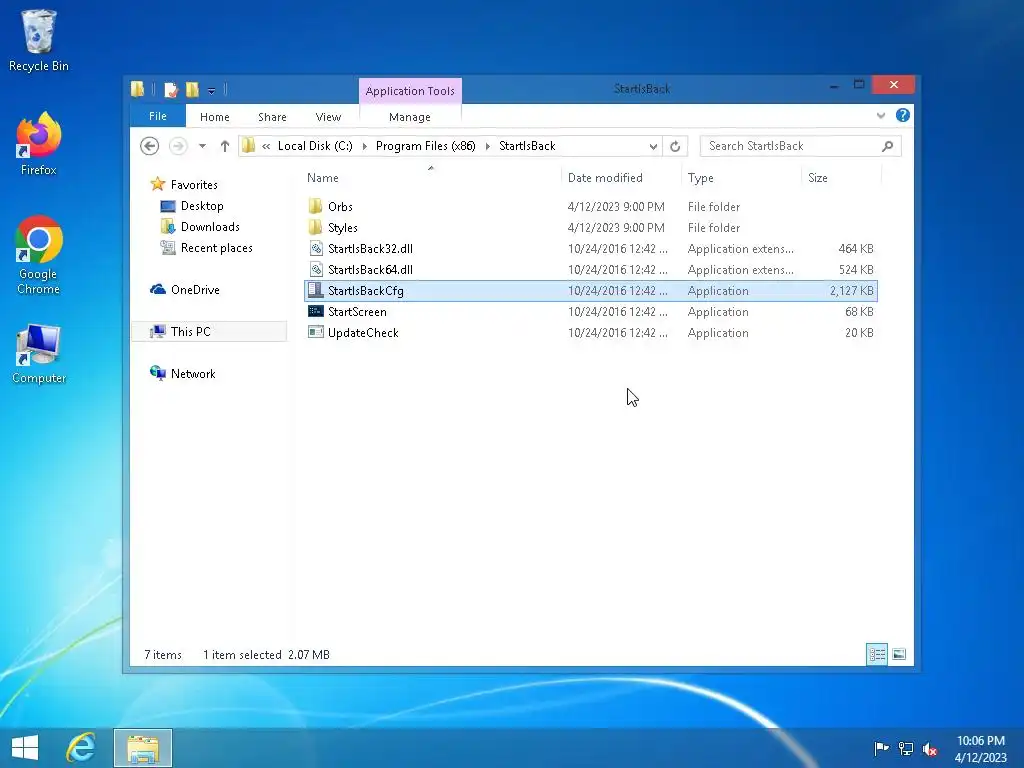Open the Recycle Bin desktop icon
The width and height of the screenshot is (1024, 768).
38,40
